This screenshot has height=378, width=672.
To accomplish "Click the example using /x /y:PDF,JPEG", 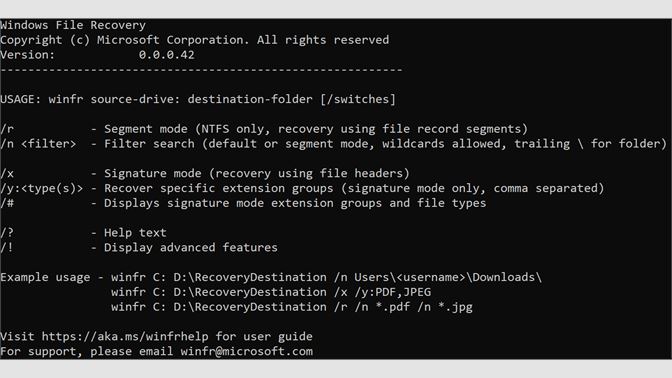I will point(271,292).
